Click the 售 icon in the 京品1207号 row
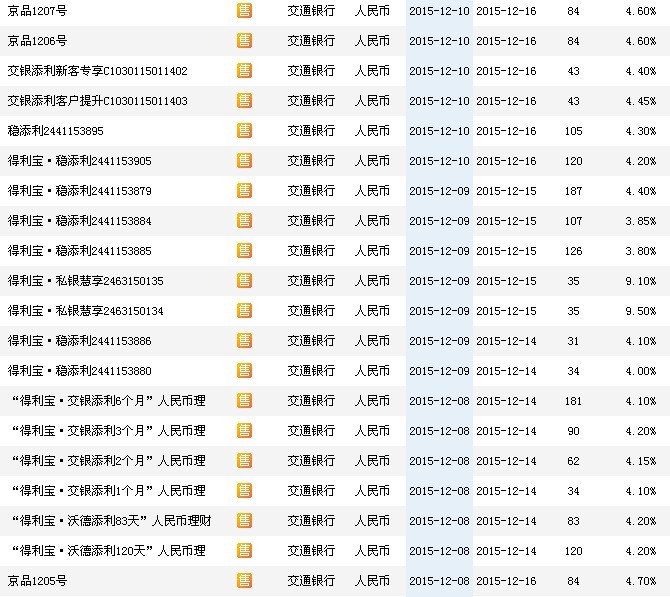 point(244,11)
